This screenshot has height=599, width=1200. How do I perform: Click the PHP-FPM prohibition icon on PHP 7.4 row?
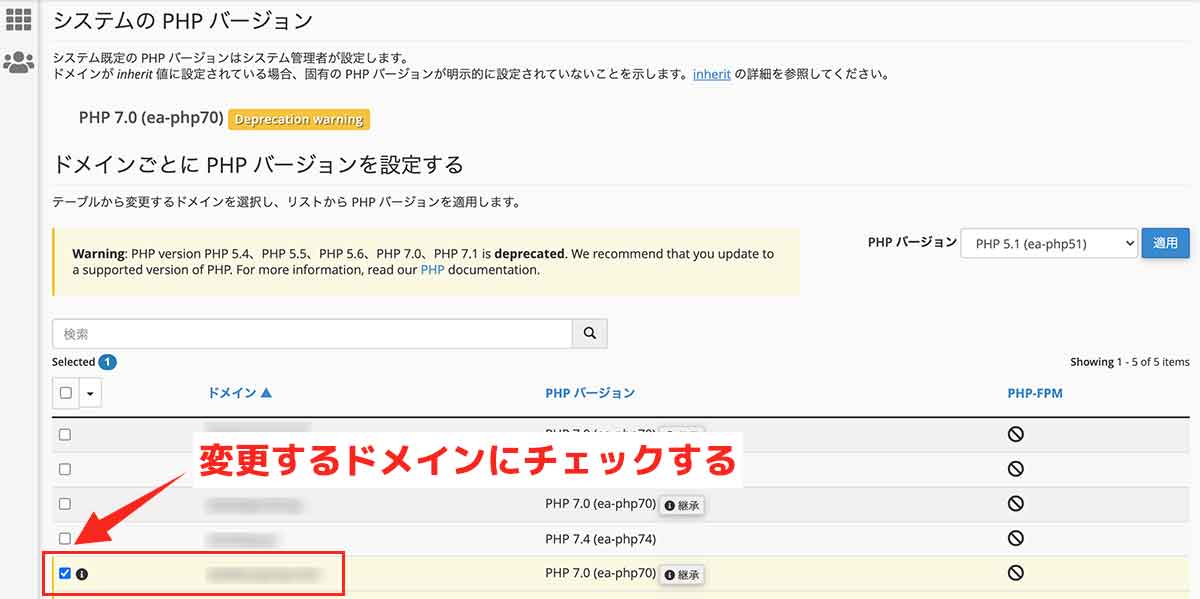(x=1015, y=539)
